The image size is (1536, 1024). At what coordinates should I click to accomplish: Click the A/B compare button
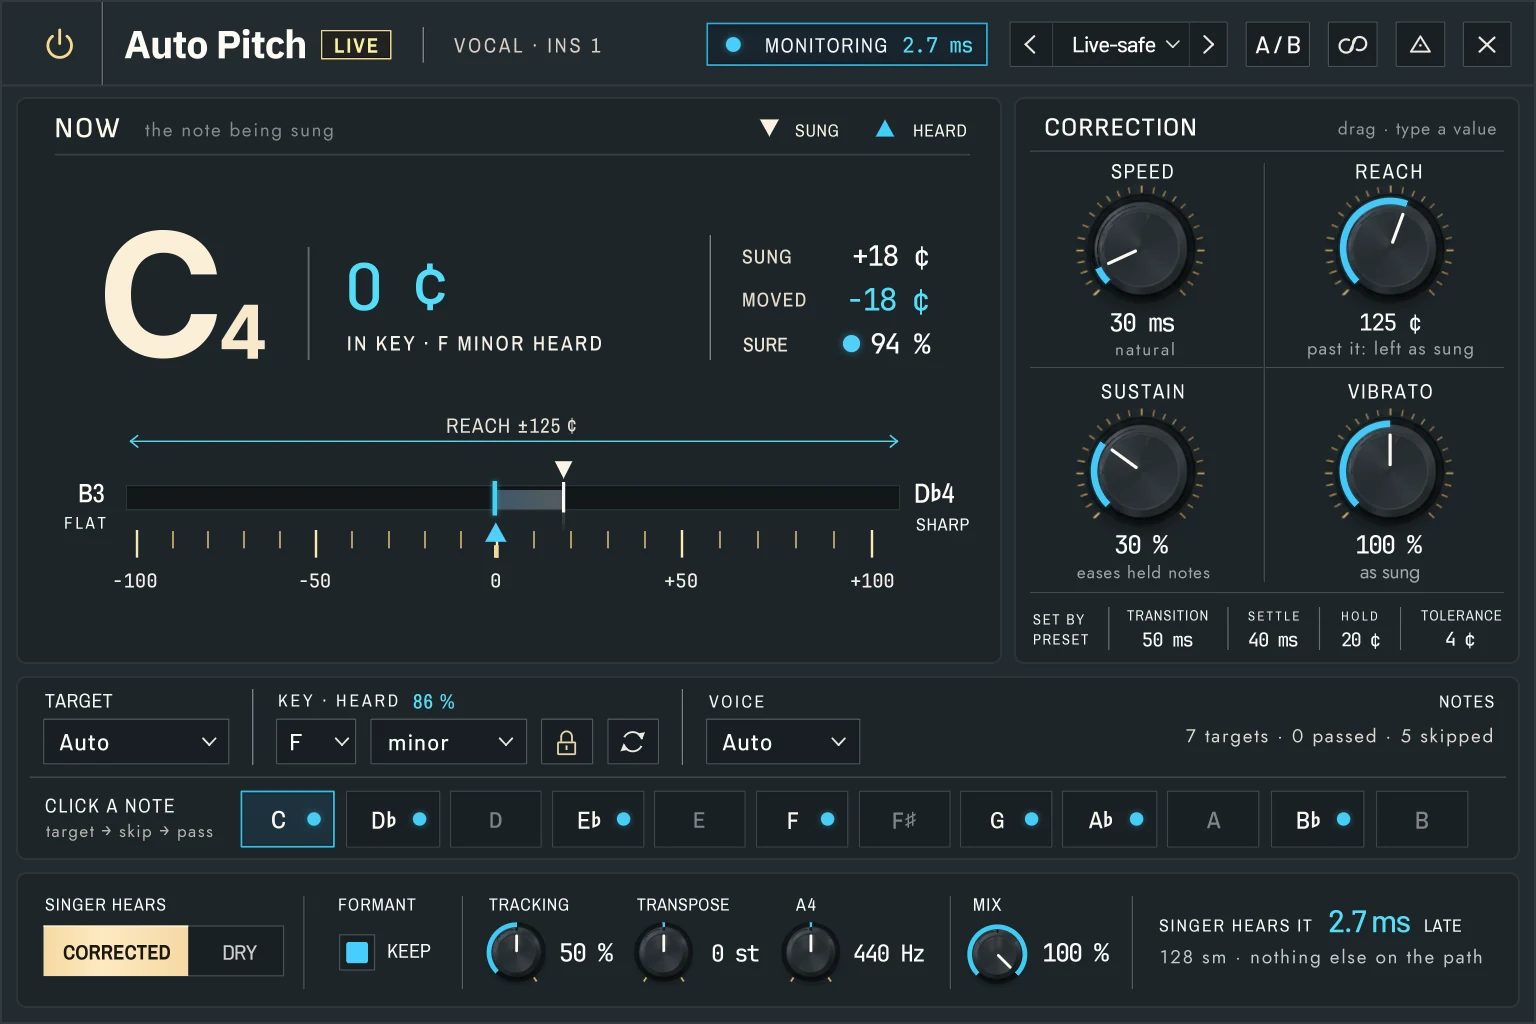click(x=1278, y=45)
